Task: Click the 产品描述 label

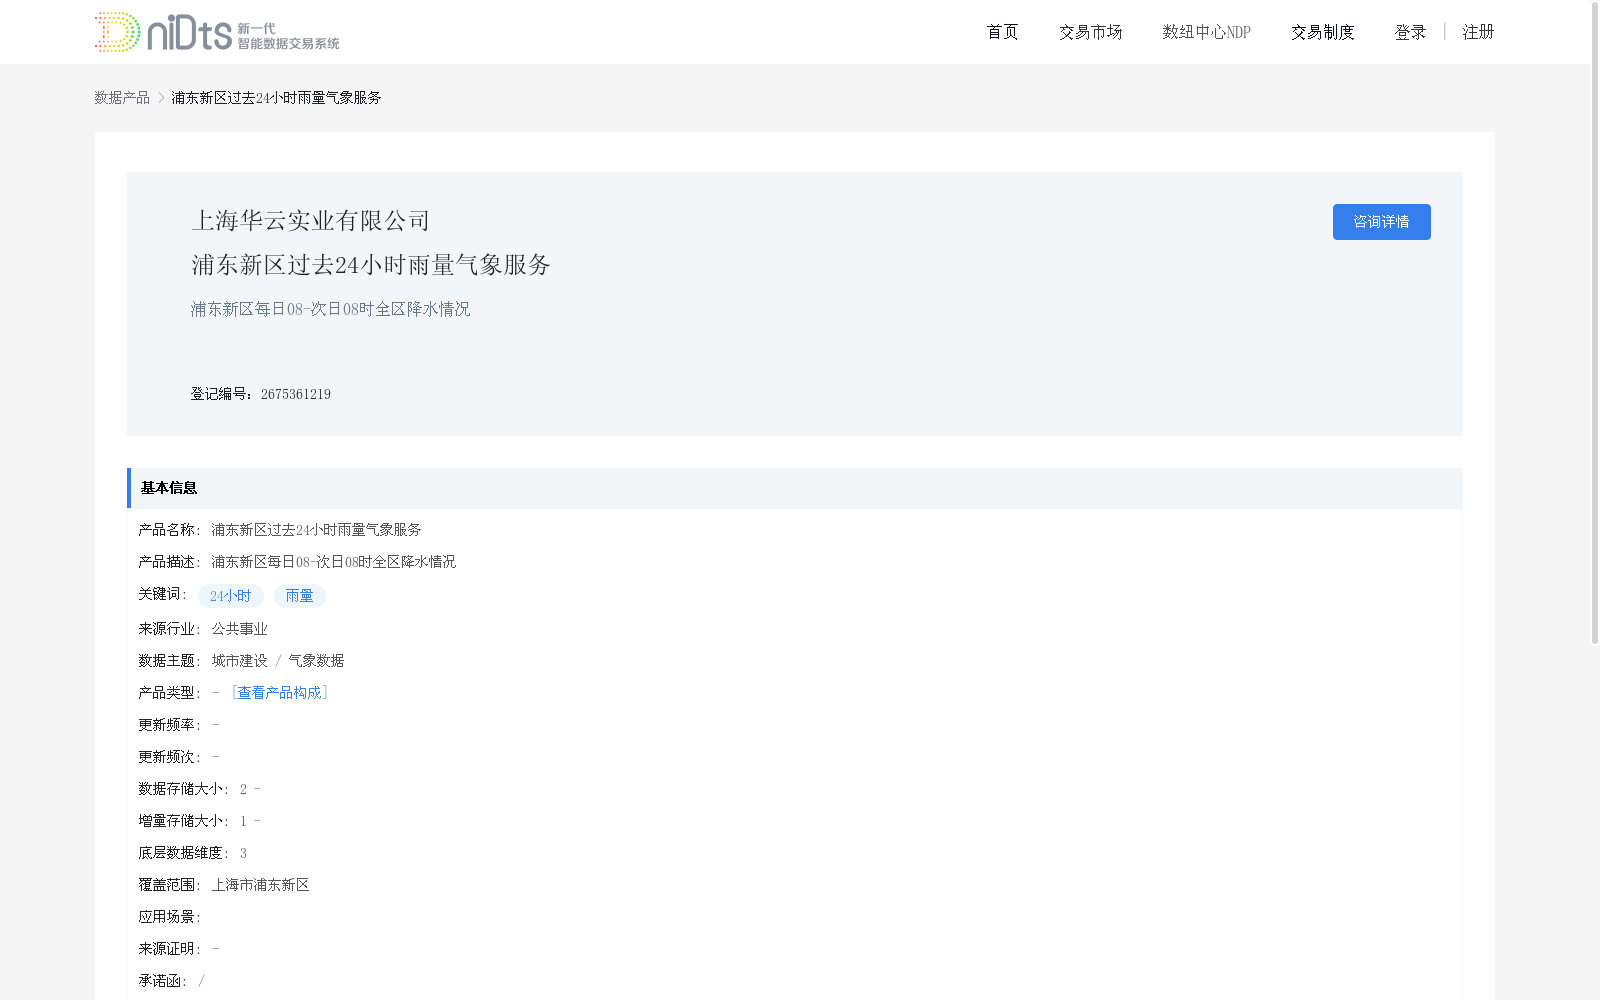Action: 170,561
